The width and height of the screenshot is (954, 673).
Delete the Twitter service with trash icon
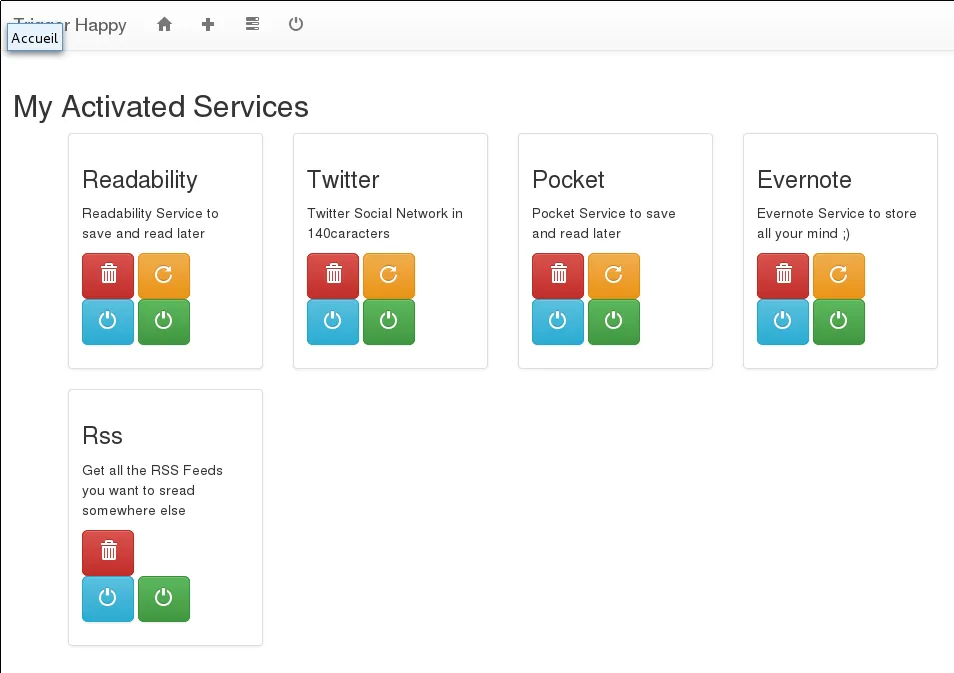coord(332,275)
